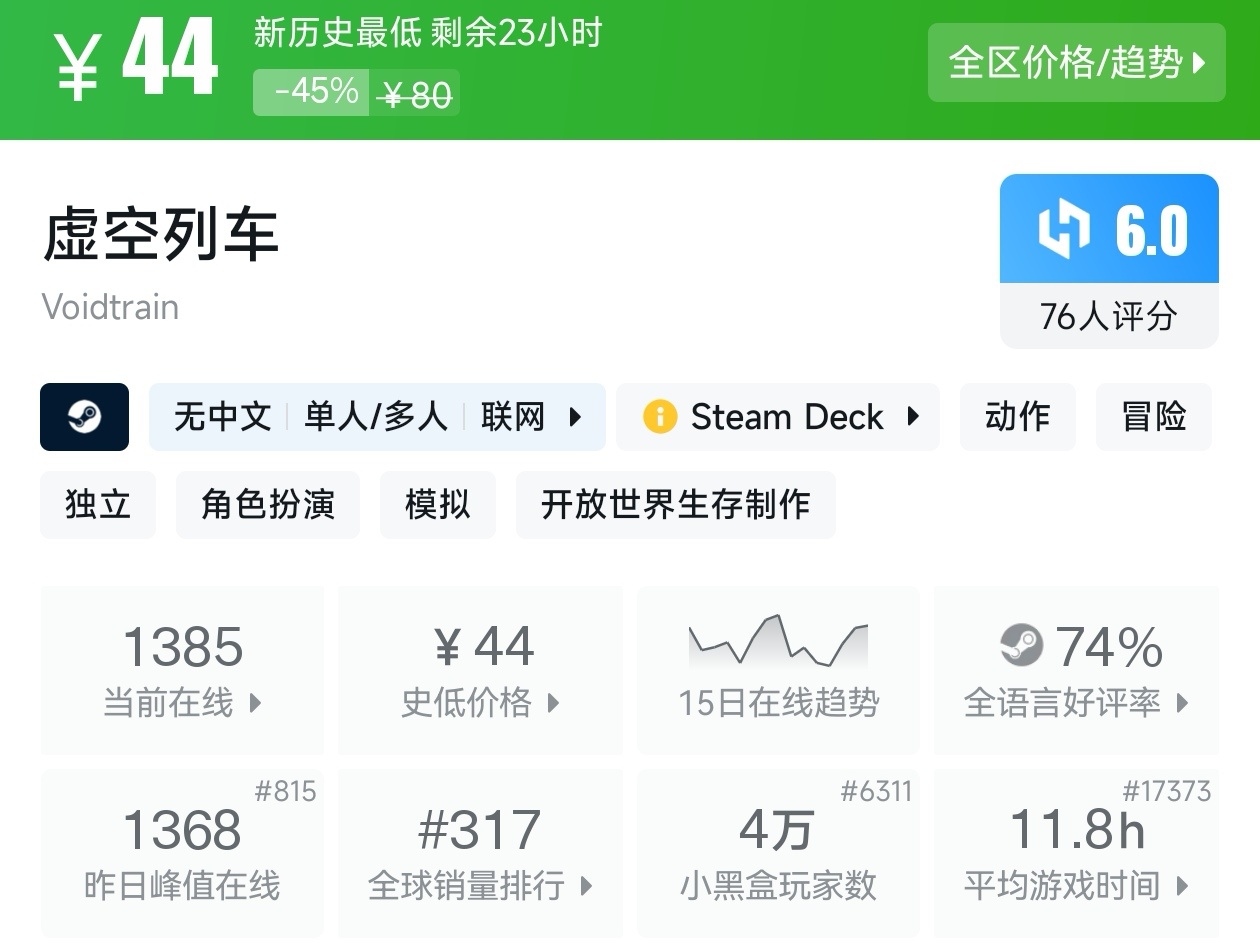
Task: Open the ¥44 史低价格 stat card
Action: 480,670
